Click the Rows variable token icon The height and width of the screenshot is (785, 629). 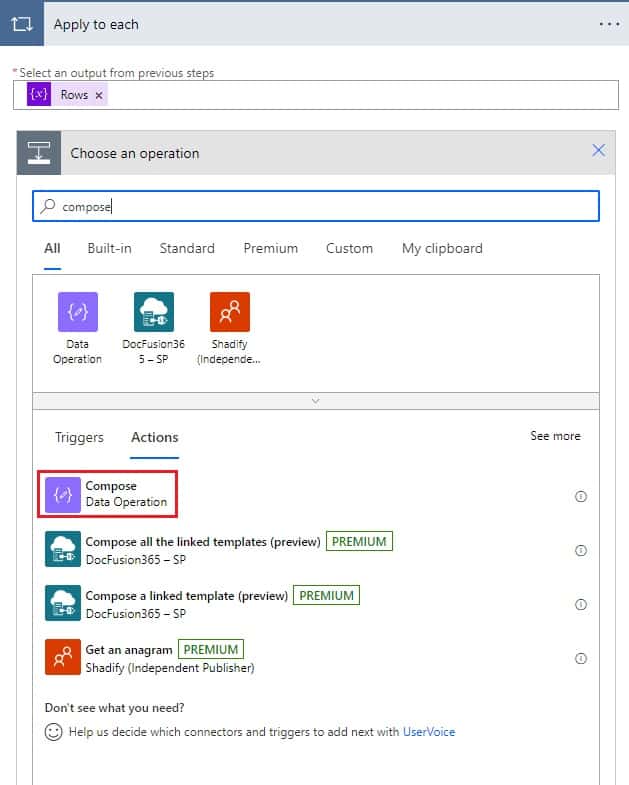click(x=39, y=95)
